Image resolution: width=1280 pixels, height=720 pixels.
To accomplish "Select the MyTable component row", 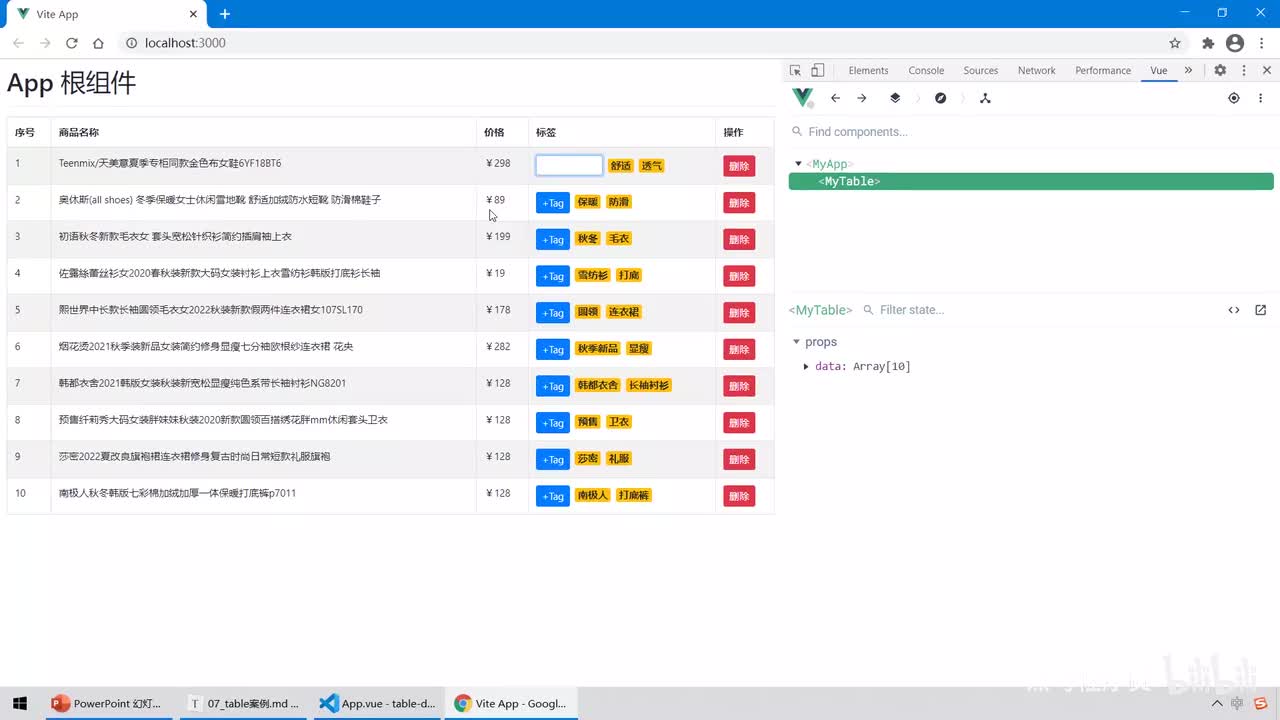I will point(1031,182).
